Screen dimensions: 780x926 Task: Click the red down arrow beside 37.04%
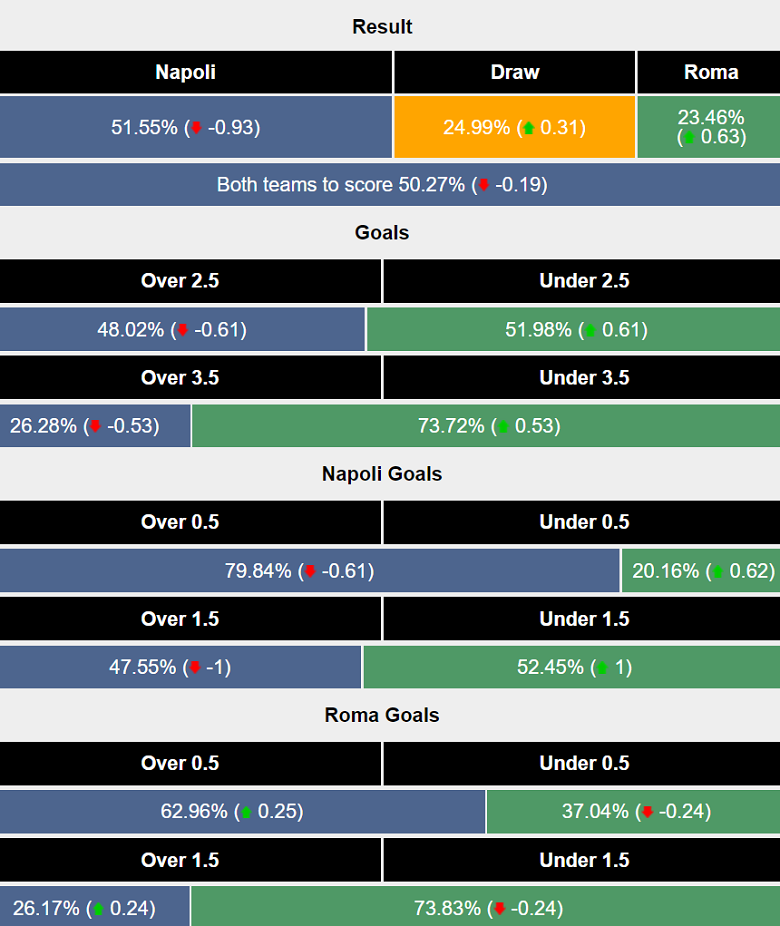[646, 813]
